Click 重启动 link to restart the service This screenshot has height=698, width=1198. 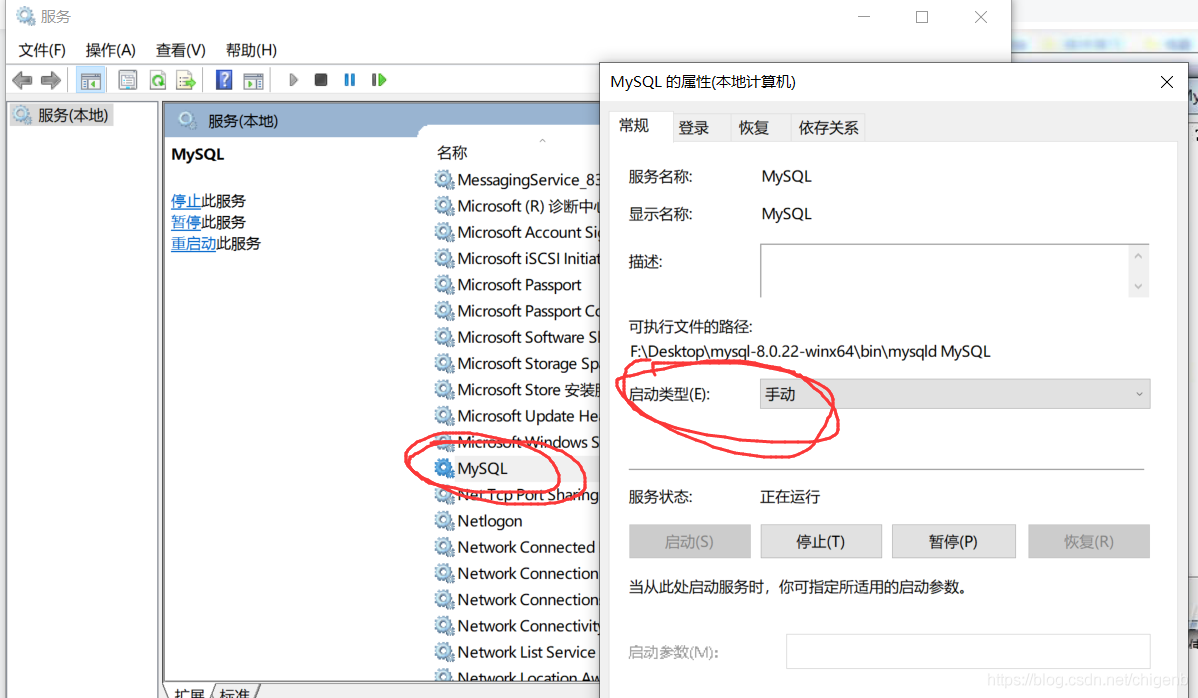pyautogui.click(x=193, y=244)
